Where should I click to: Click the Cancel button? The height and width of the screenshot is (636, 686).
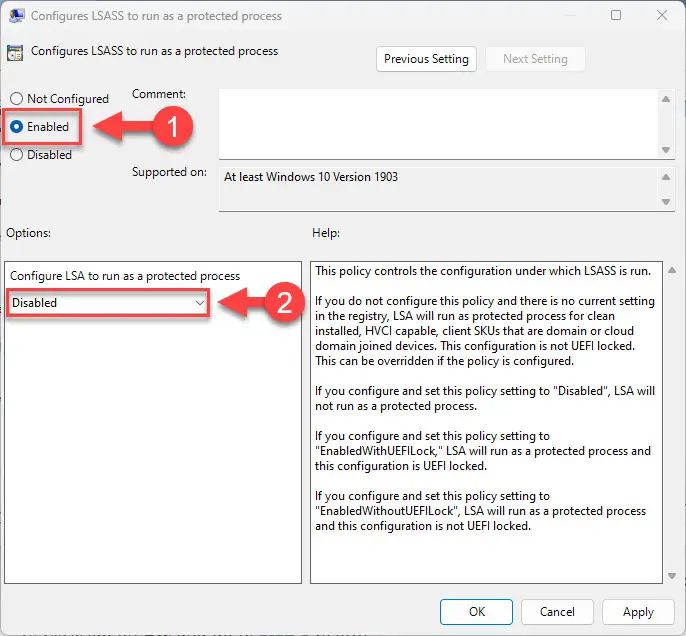(x=557, y=612)
